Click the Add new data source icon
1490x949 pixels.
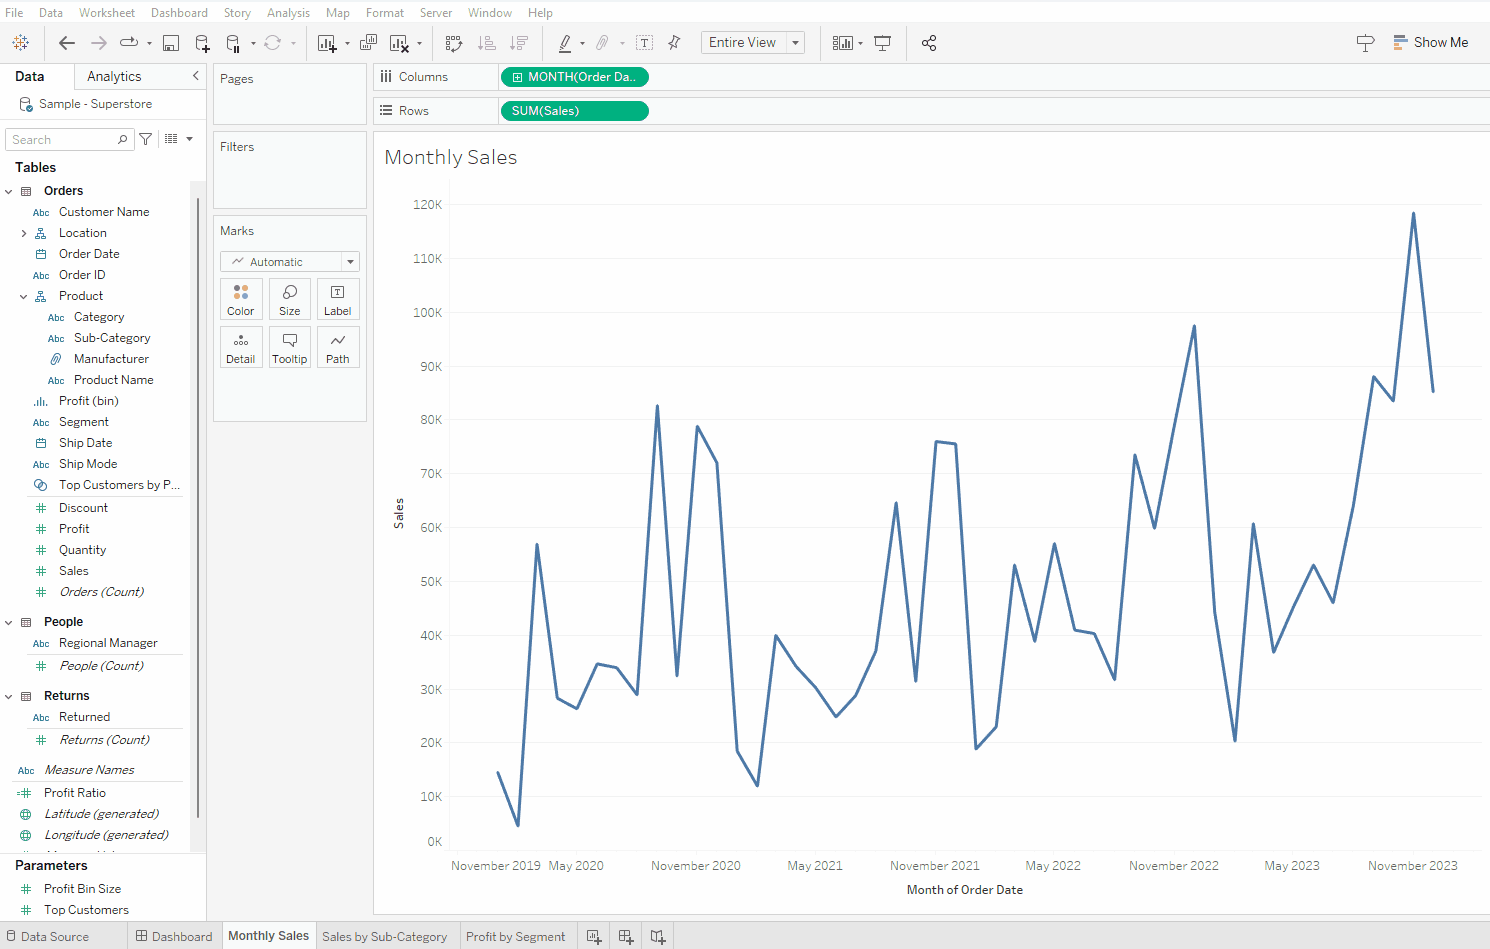[202, 43]
